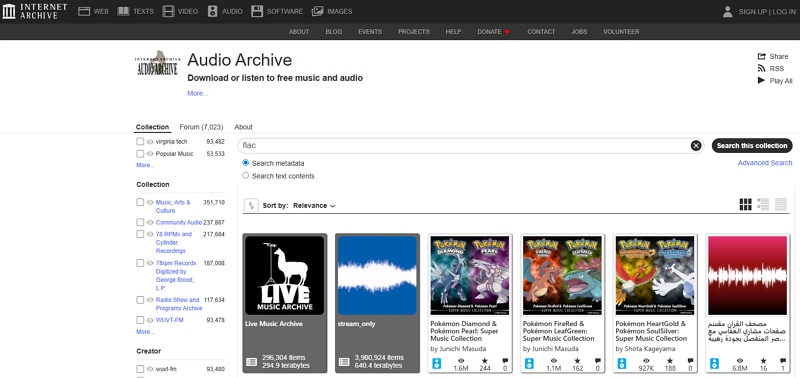800x378 pixels.
Task: Check the virginia tech filter box
Action: coord(140,142)
